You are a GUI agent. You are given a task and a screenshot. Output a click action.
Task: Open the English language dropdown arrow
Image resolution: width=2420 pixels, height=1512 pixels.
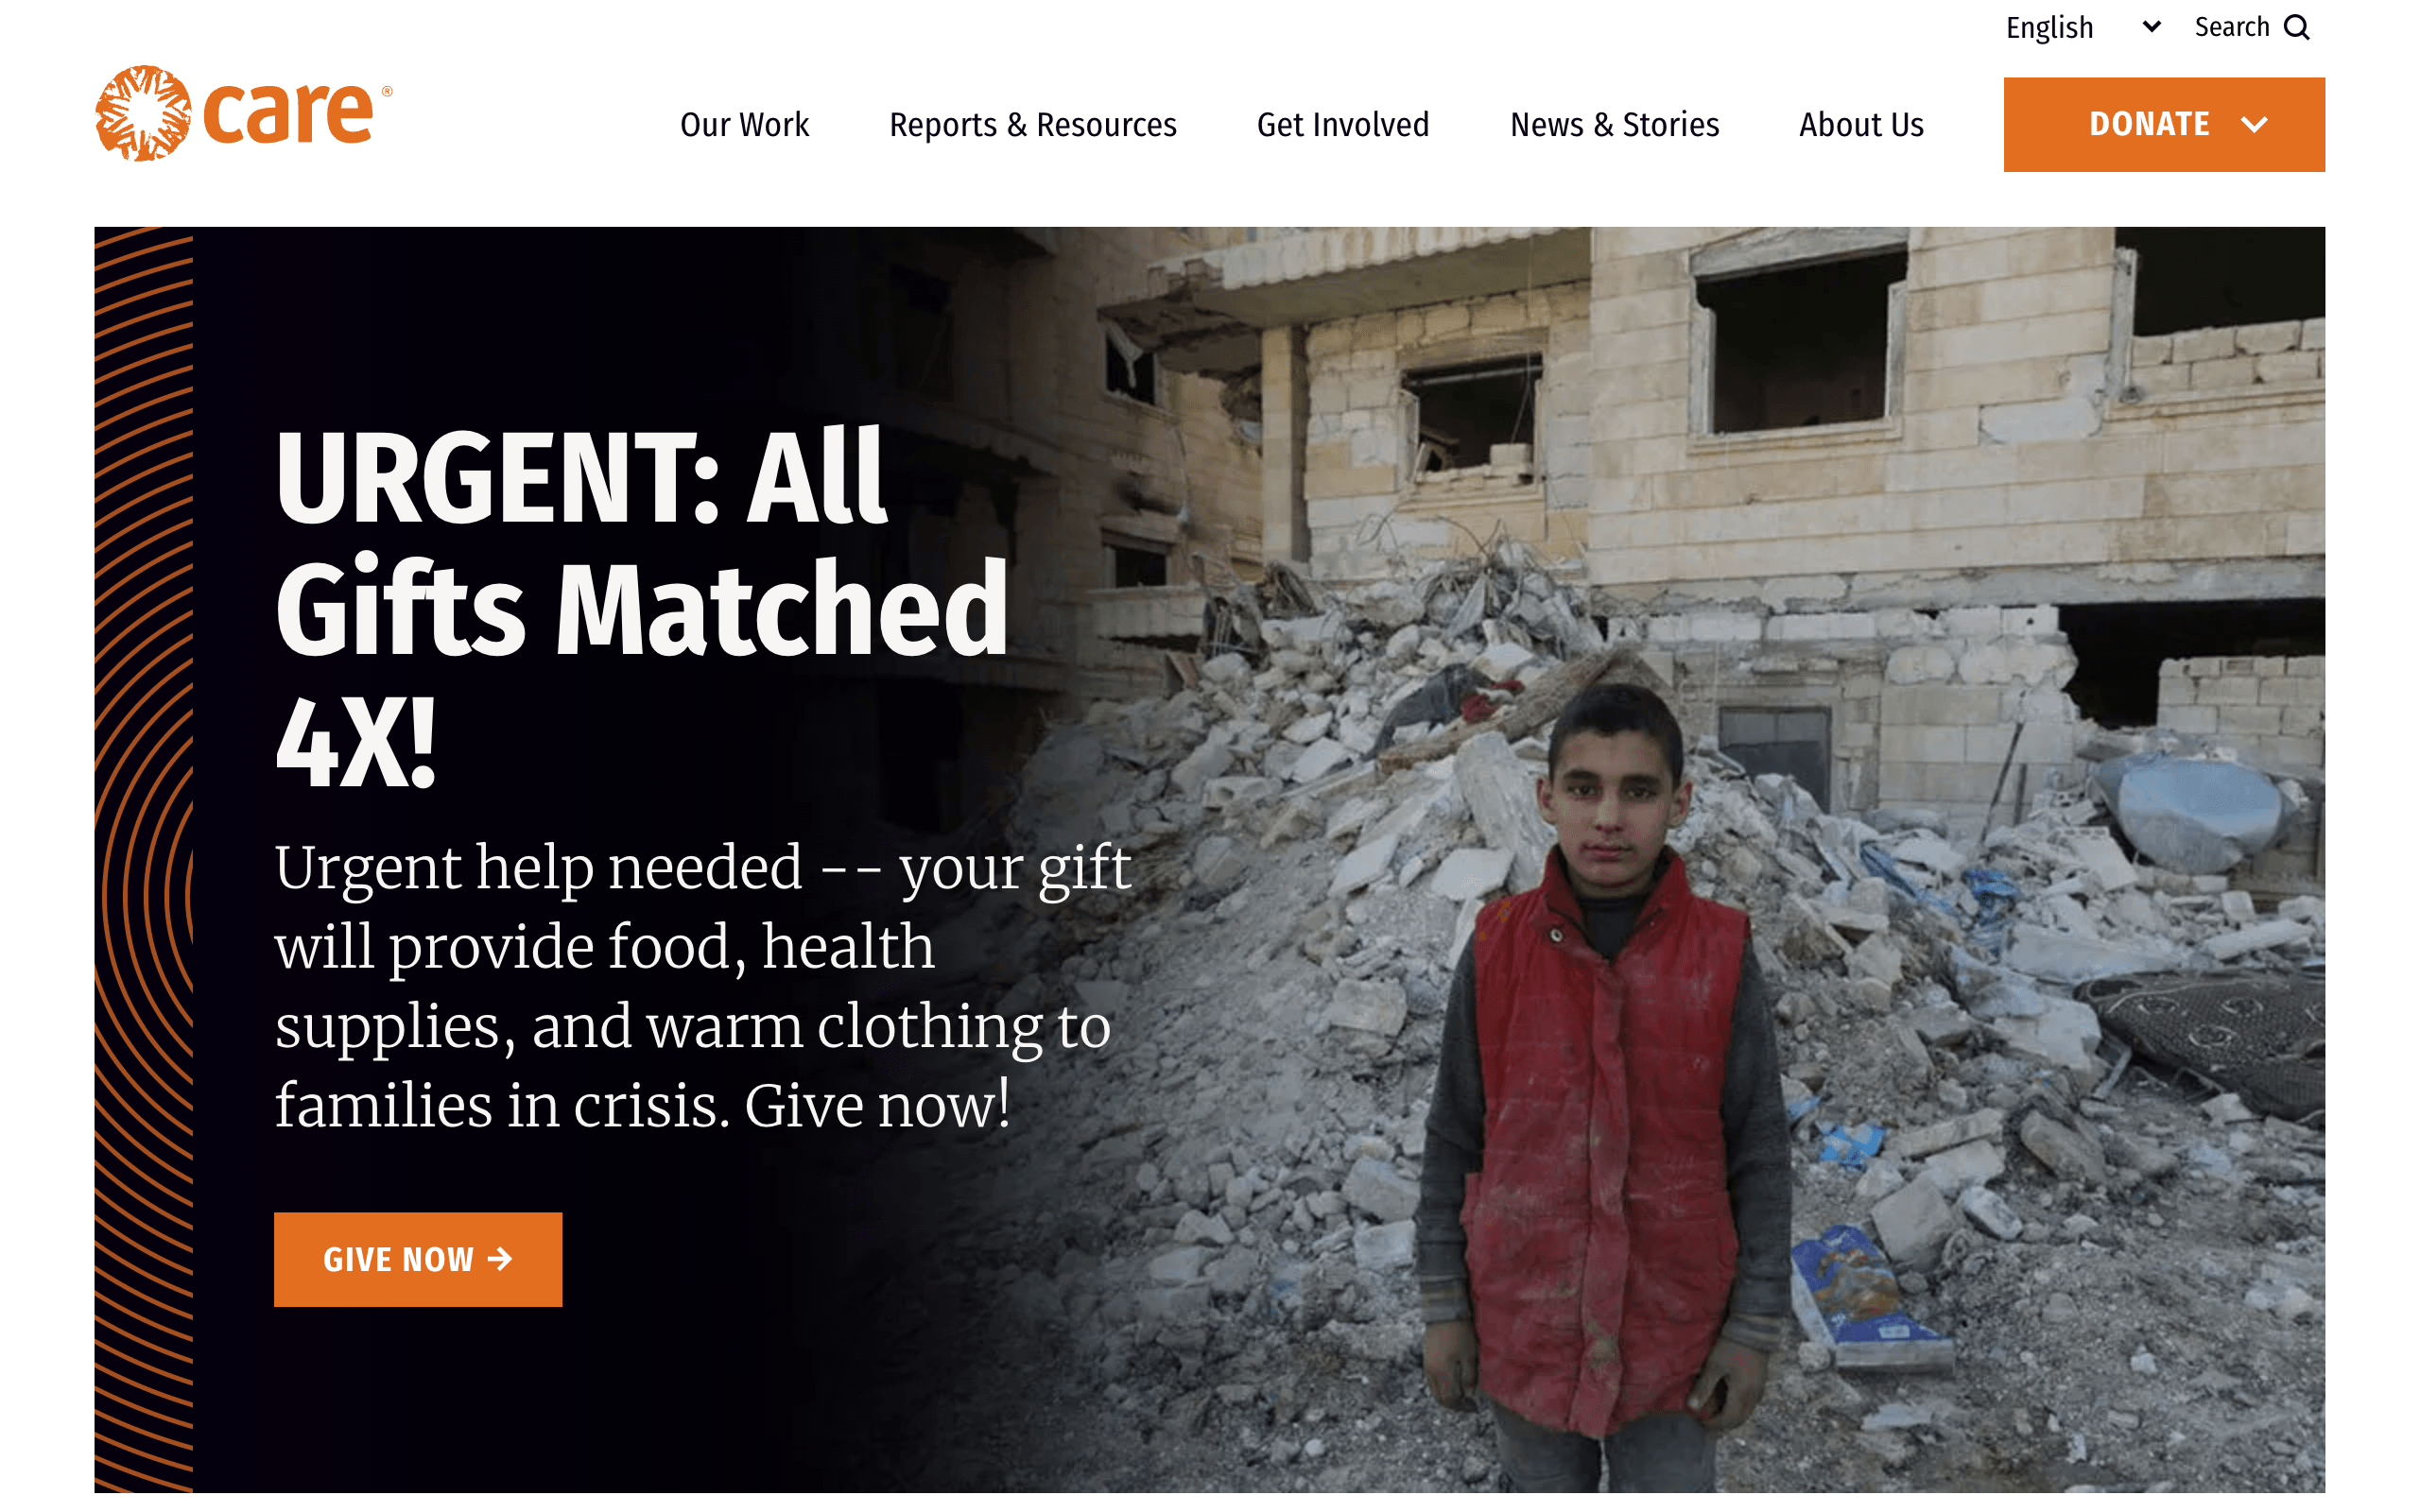pos(2152,27)
